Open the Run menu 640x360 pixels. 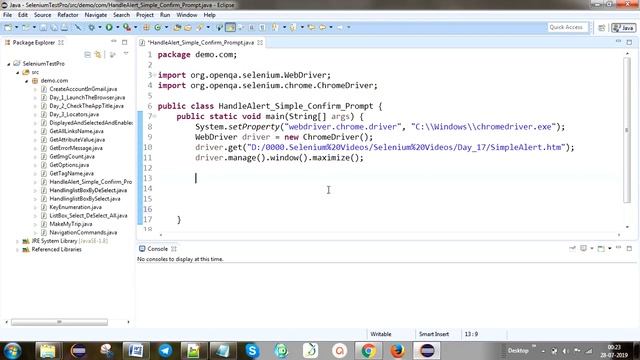tap(165, 15)
